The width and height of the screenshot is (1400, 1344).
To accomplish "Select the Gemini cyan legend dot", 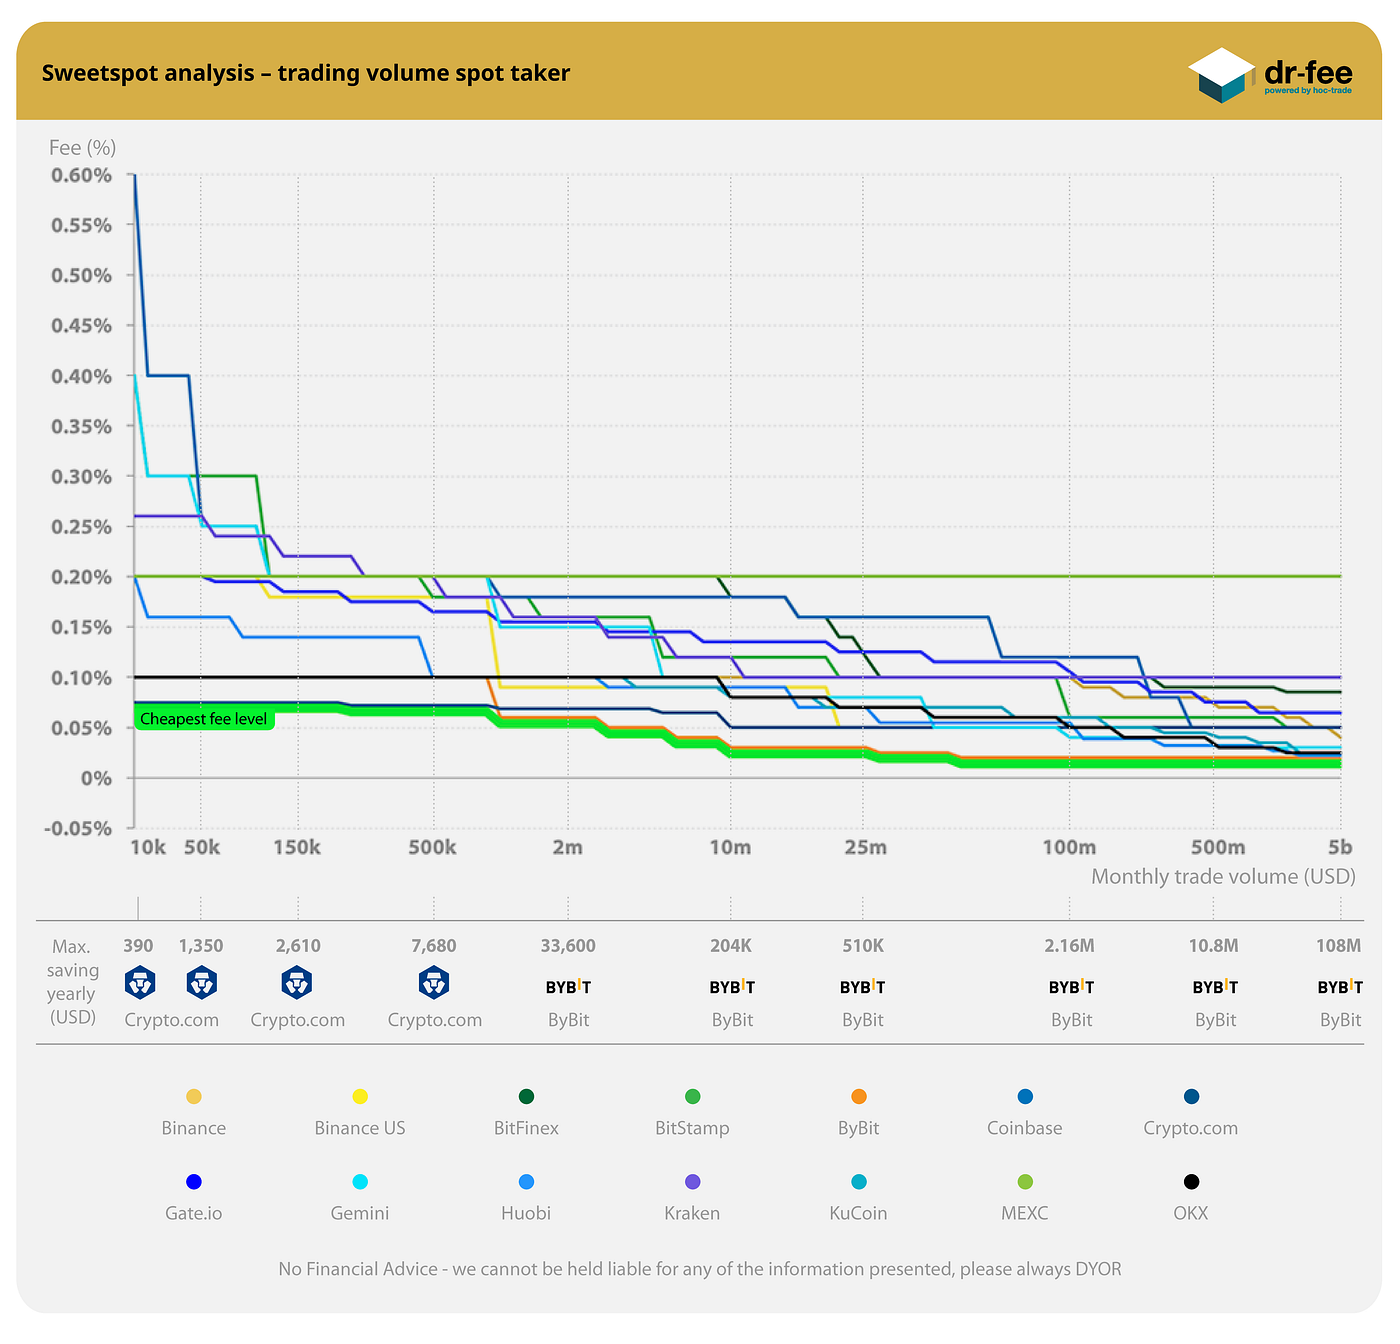I will [x=360, y=1182].
